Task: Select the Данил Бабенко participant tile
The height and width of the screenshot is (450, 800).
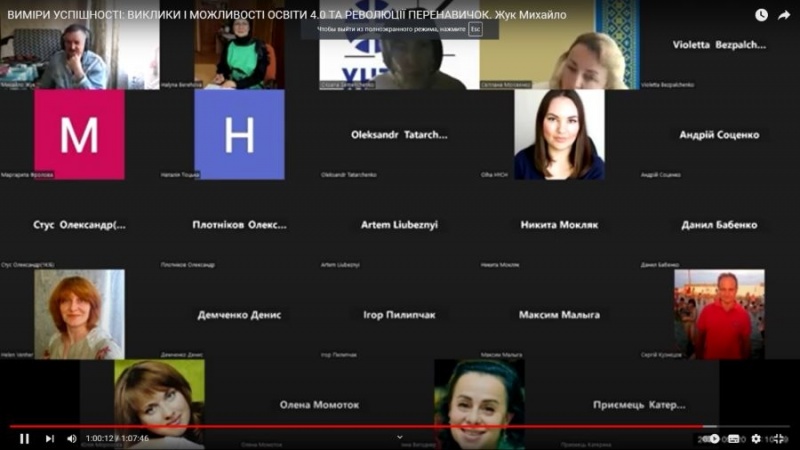Action: [719, 225]
